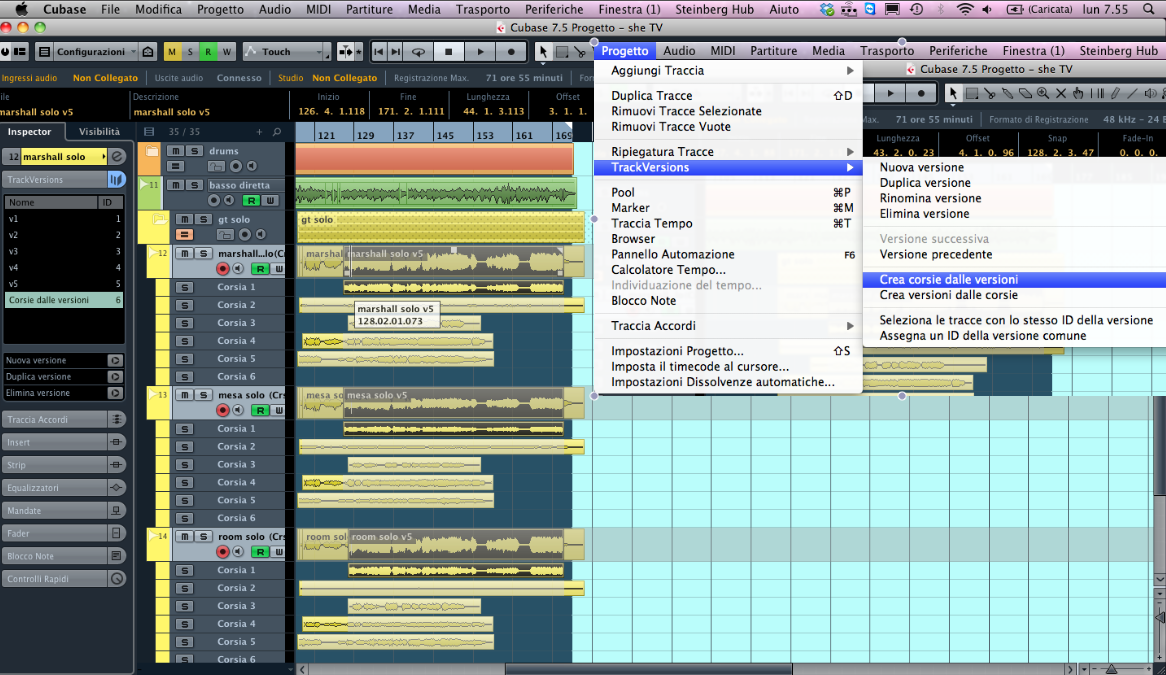Select the hand Time Warp tool

click(1078, 94)
